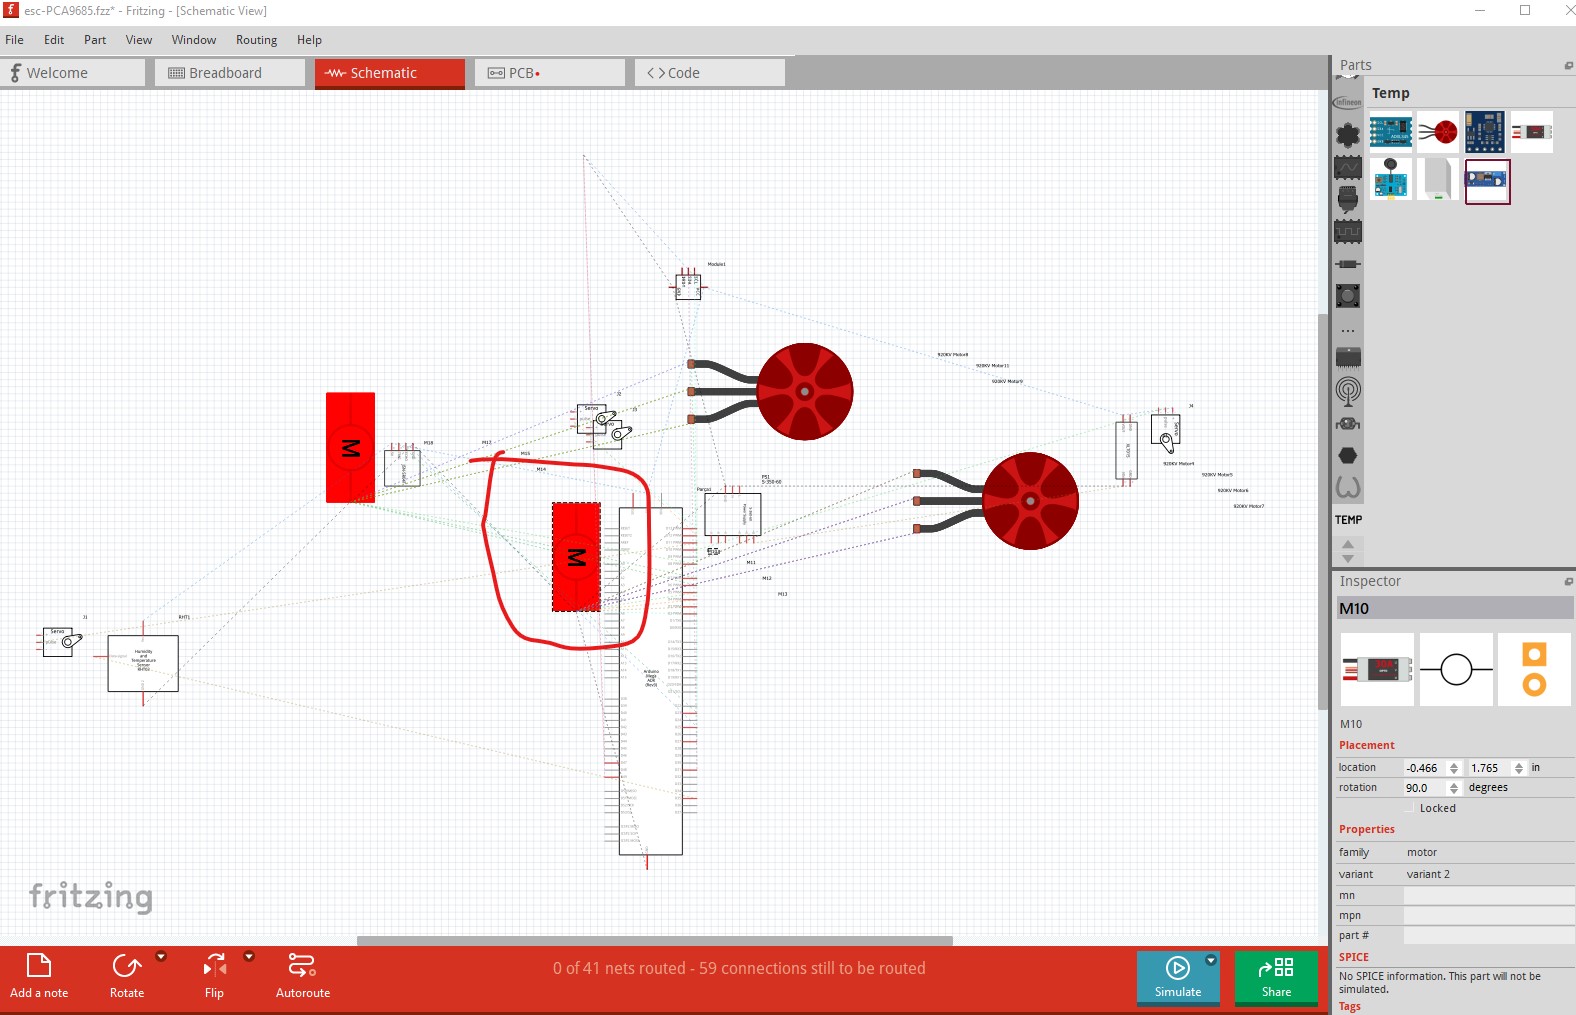Select the antenna bin icon in Parts sidebar
This screenshot has height=1015, width=1576.
point(1348,391)
